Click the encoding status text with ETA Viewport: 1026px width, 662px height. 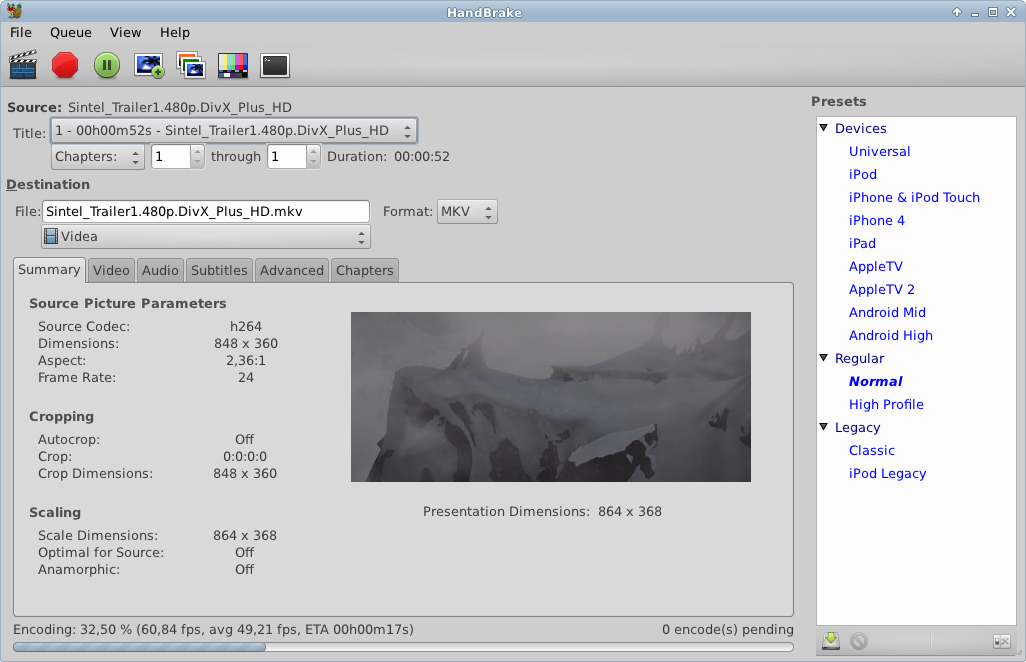click(213, 629)
